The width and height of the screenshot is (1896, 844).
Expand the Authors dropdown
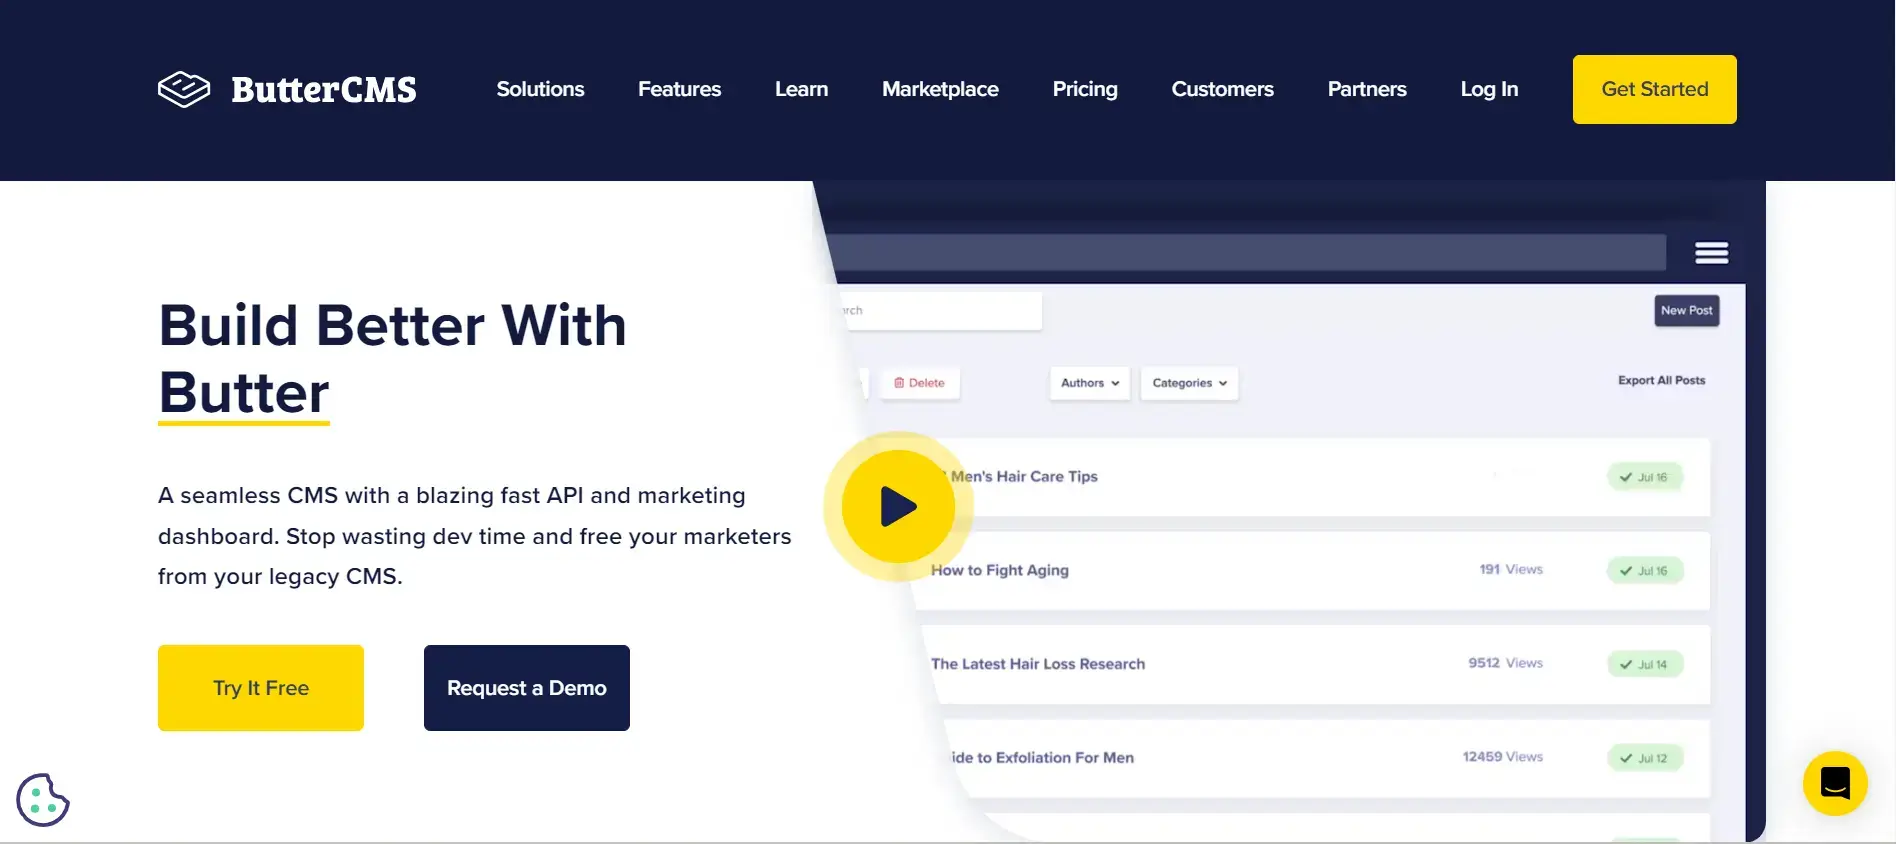tap(1090, 383)
